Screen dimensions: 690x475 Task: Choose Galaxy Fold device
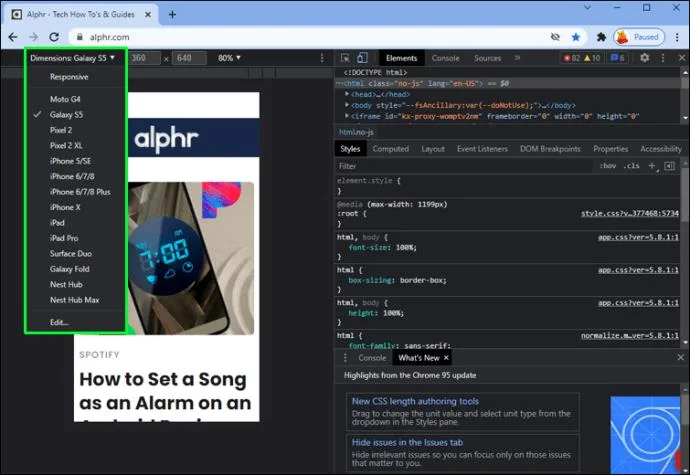pos(70,269)
